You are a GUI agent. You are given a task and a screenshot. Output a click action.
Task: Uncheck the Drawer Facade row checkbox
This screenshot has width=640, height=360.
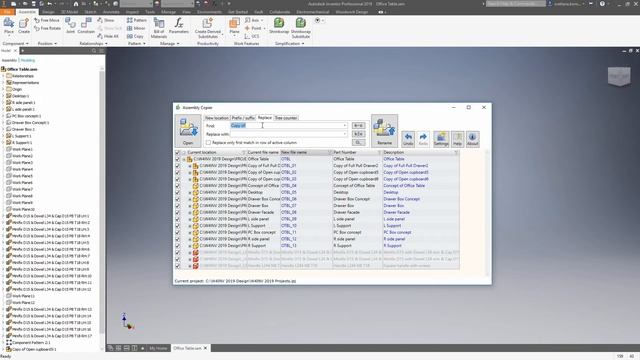pyautogui.click(x=177, y=212)
